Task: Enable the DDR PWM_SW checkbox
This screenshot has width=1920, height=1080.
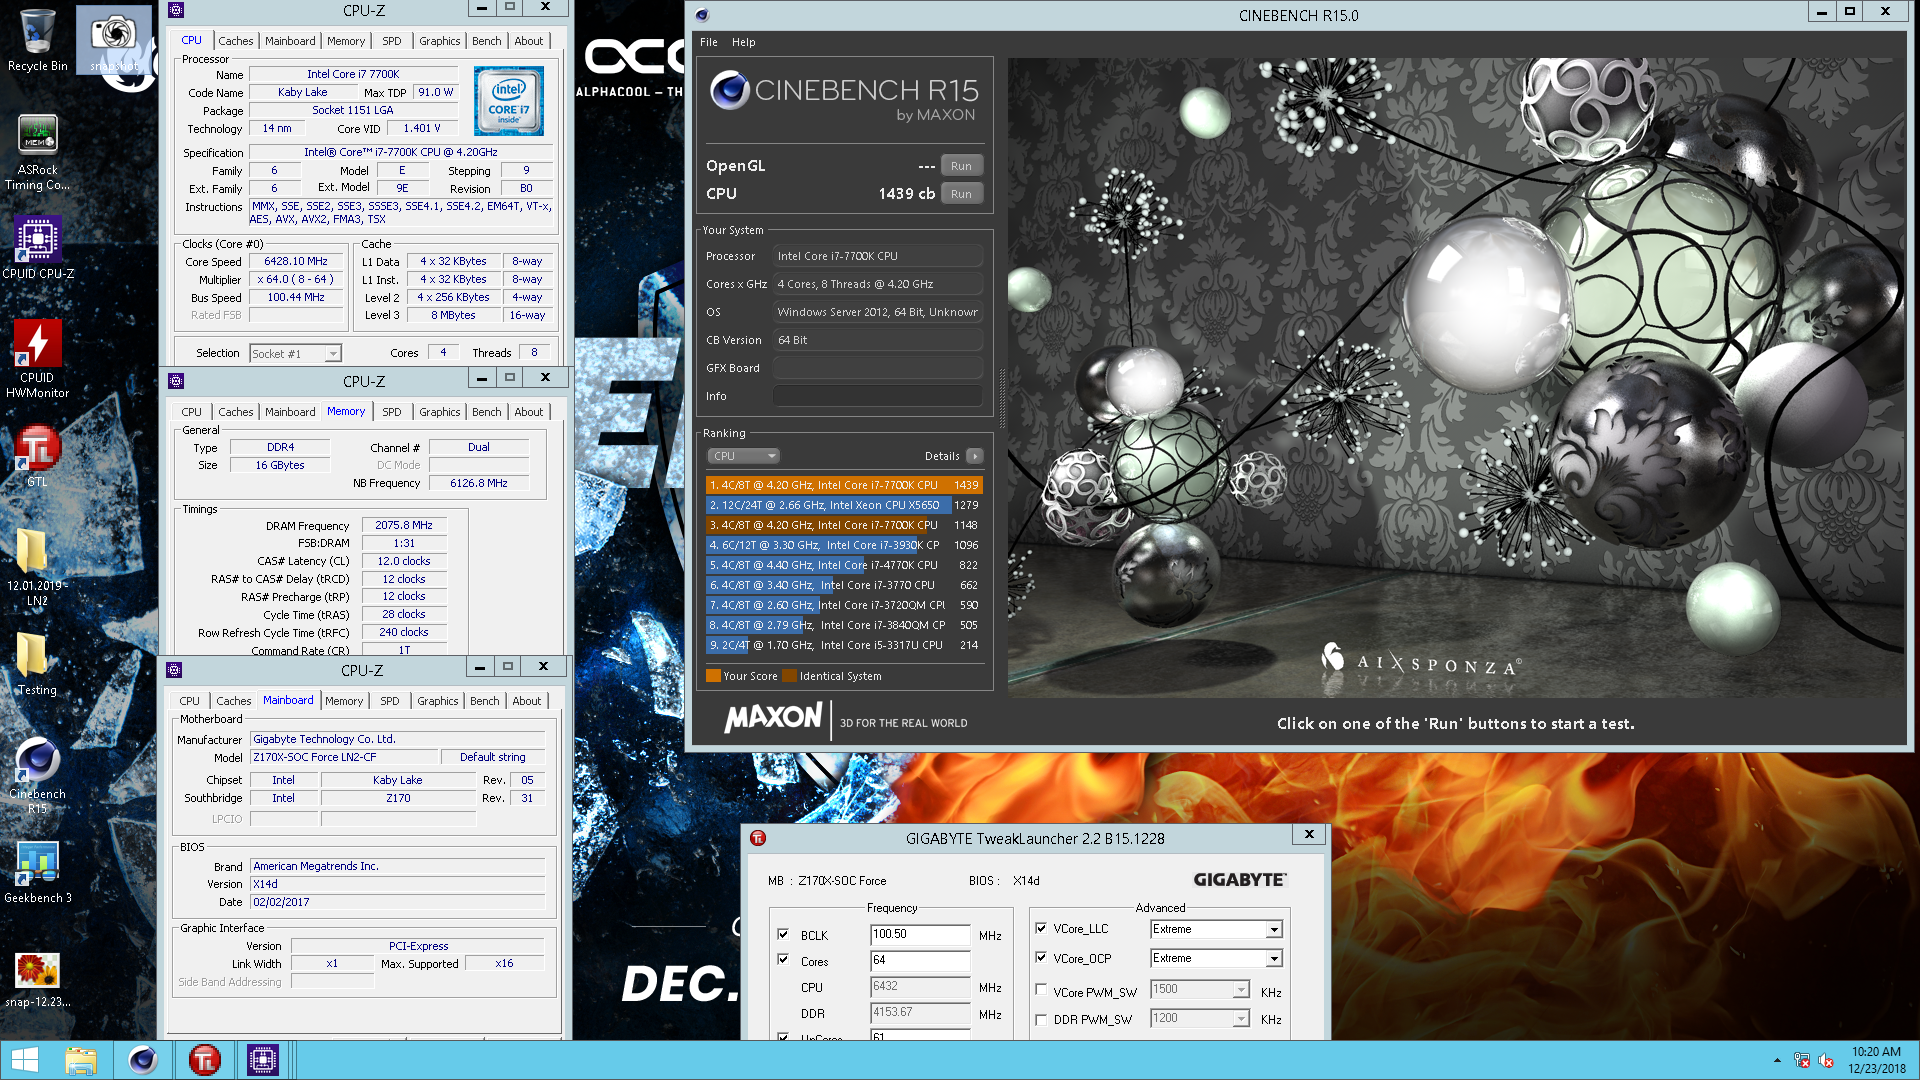Action: (1041, 1020)
